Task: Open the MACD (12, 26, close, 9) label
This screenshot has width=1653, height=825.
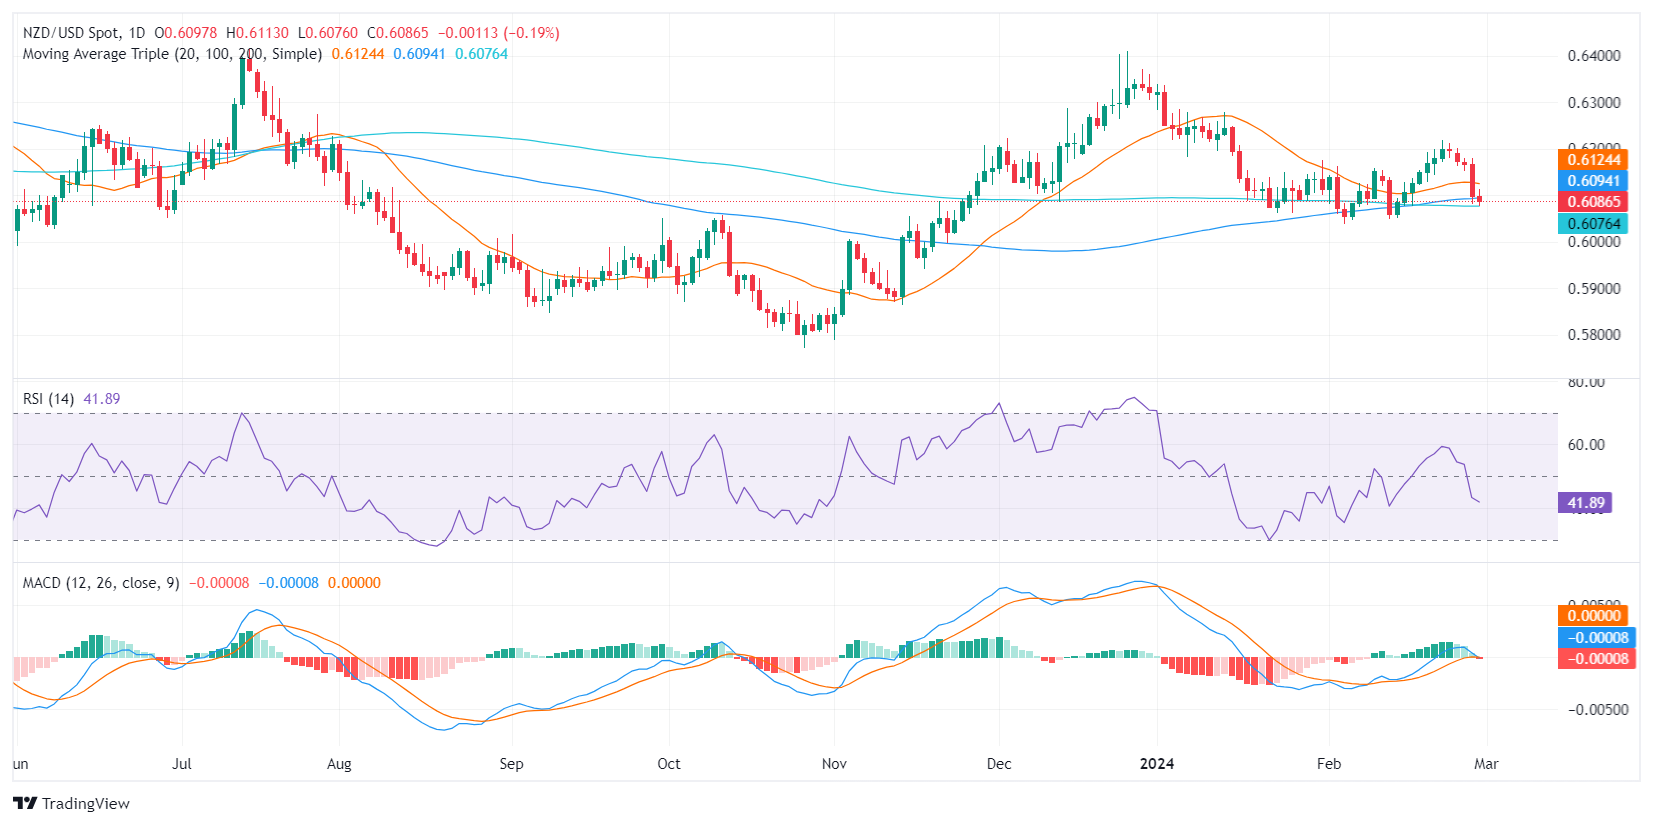Action: [101, 583]
